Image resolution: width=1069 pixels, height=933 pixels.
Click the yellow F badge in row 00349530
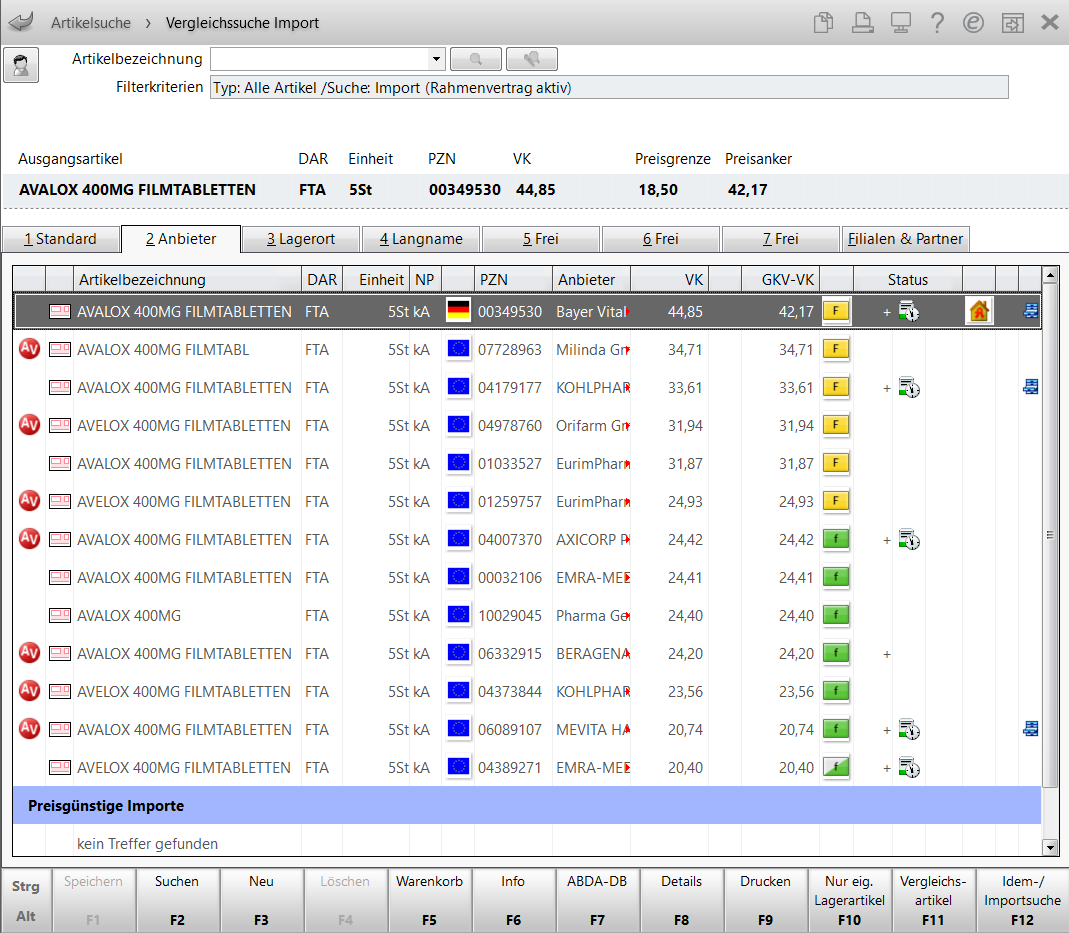tap(836, 311)
